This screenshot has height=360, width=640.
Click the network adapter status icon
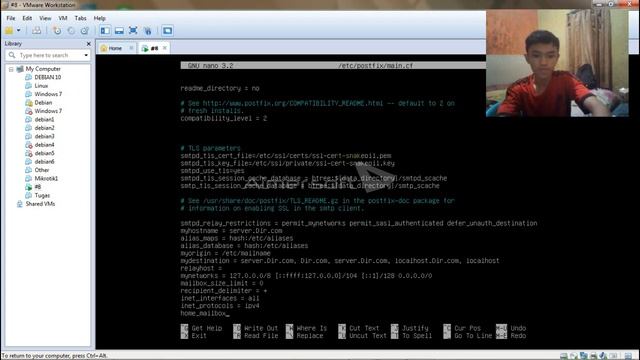tap(583, 356)
